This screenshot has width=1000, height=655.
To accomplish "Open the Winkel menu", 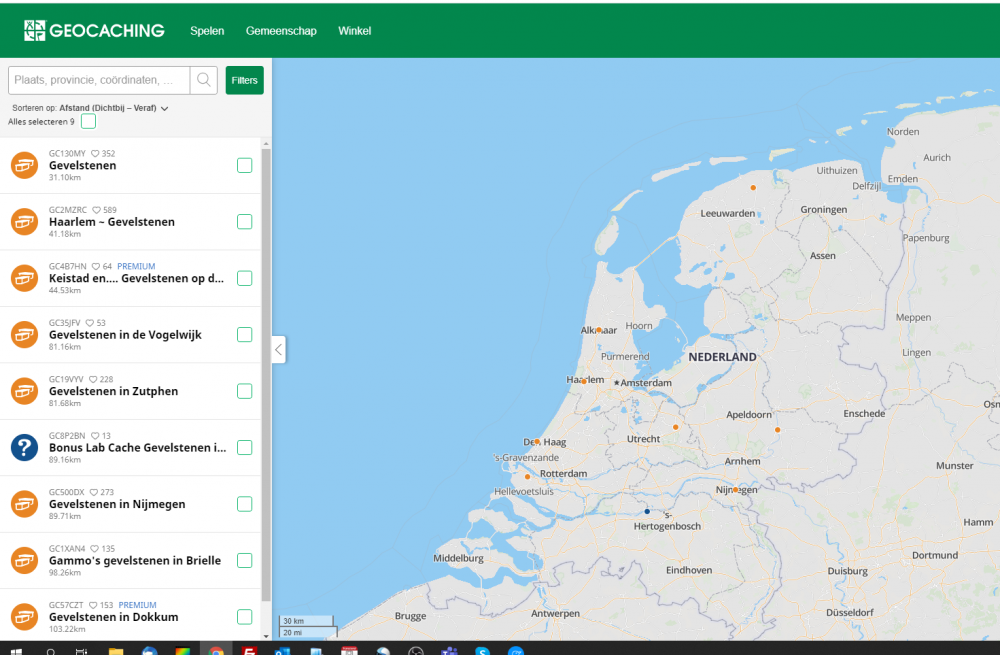I will (x=354, y=31).
